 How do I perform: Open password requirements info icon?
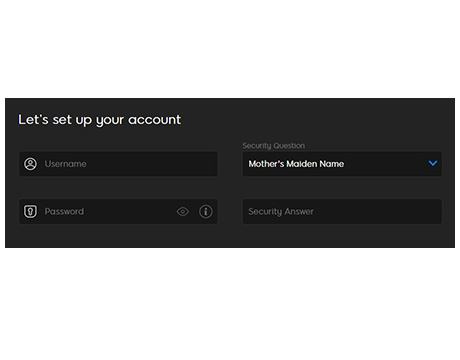[x=206, y=211]
